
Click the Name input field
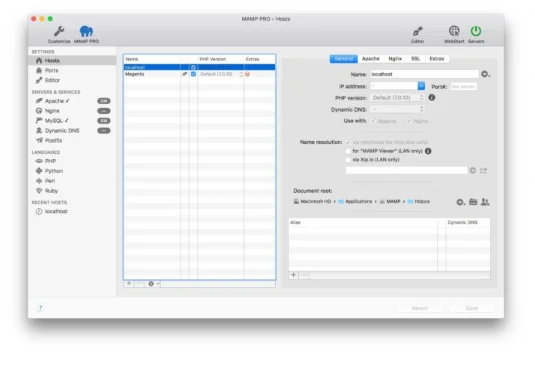pos(425,74)
